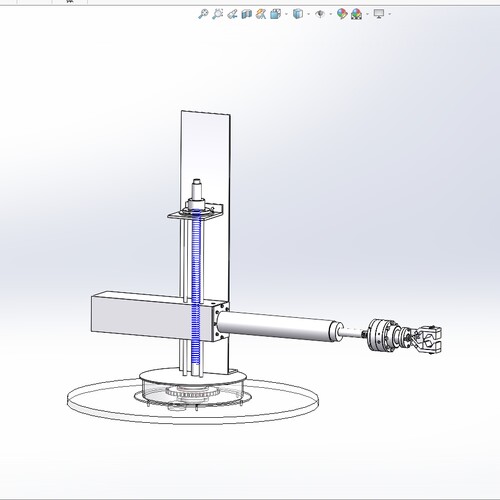Click the Apply Scene icon
Viewport: 500px width, 500px height.
(356, 14)
